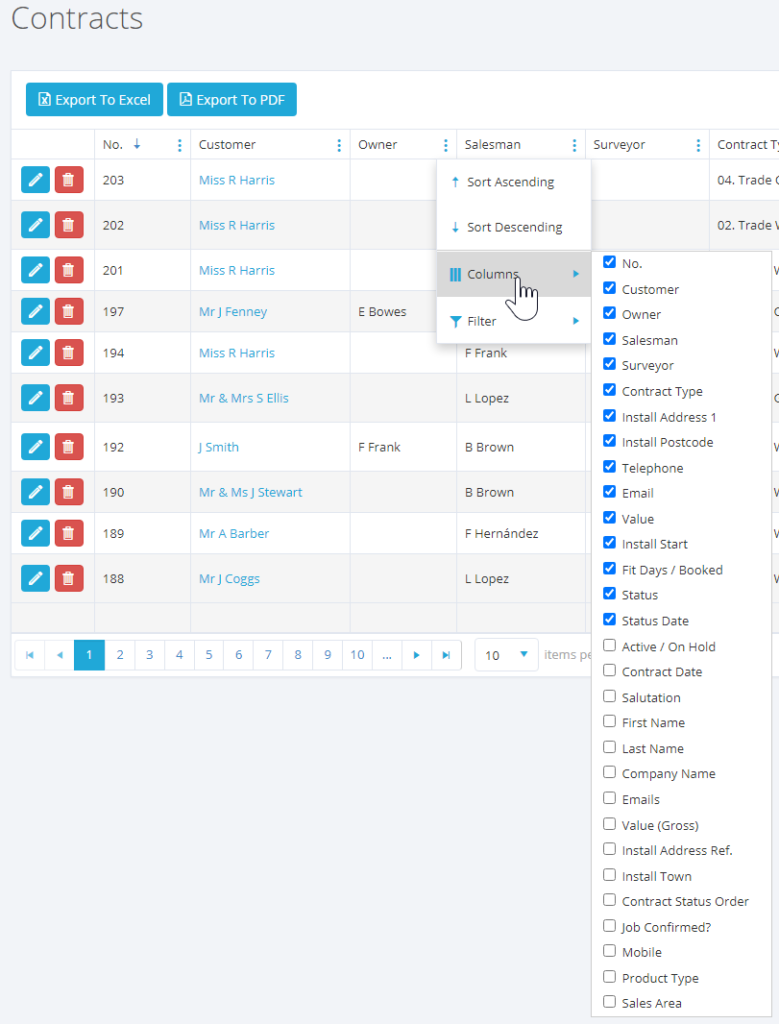
Task: Enable the Contract Date column checkbox
Action: point(609,671)
